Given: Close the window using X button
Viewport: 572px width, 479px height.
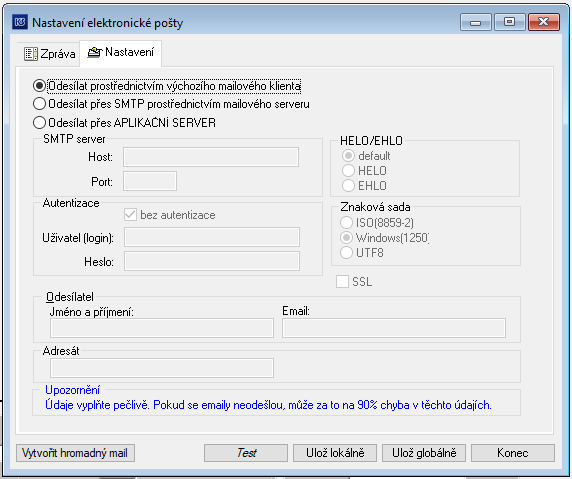Looking at the screenshot, I should [x=544, y=22].
